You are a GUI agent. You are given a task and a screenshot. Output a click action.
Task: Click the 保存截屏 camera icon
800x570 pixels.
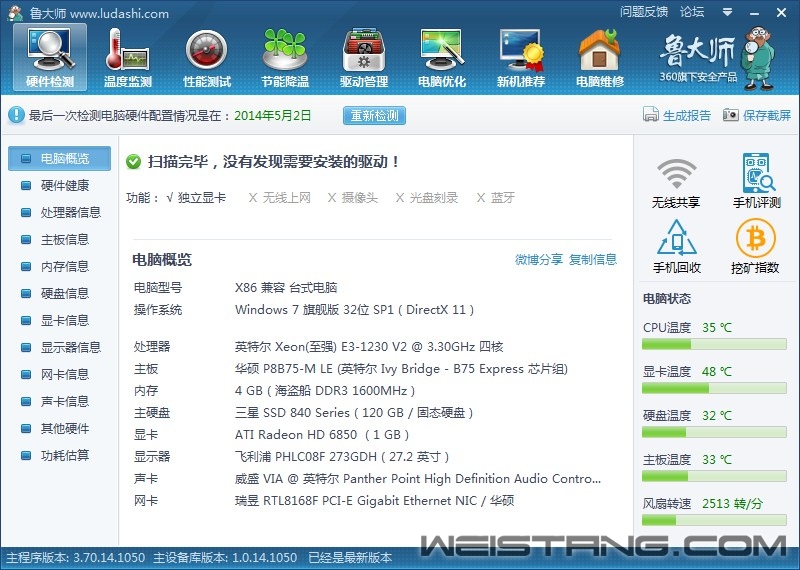tap(730, 115)
